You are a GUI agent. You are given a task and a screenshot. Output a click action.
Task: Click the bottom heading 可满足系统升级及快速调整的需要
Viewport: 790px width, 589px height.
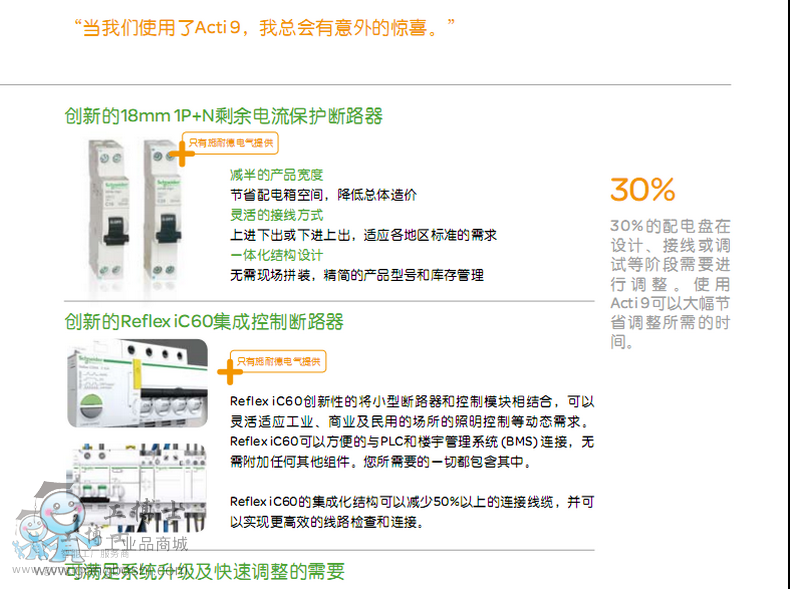(204, 571)
